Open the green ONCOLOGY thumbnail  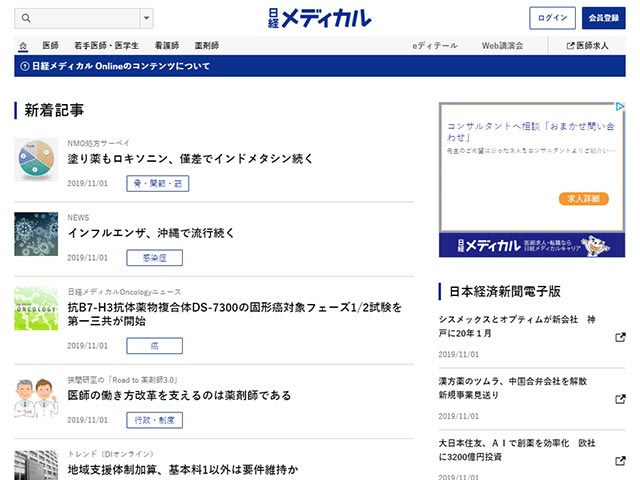36,308
